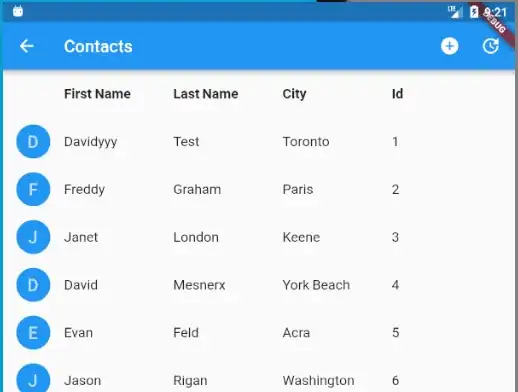Add a new contact with plus icon
This screenshot has width=518, height=392.
[449, 46]
